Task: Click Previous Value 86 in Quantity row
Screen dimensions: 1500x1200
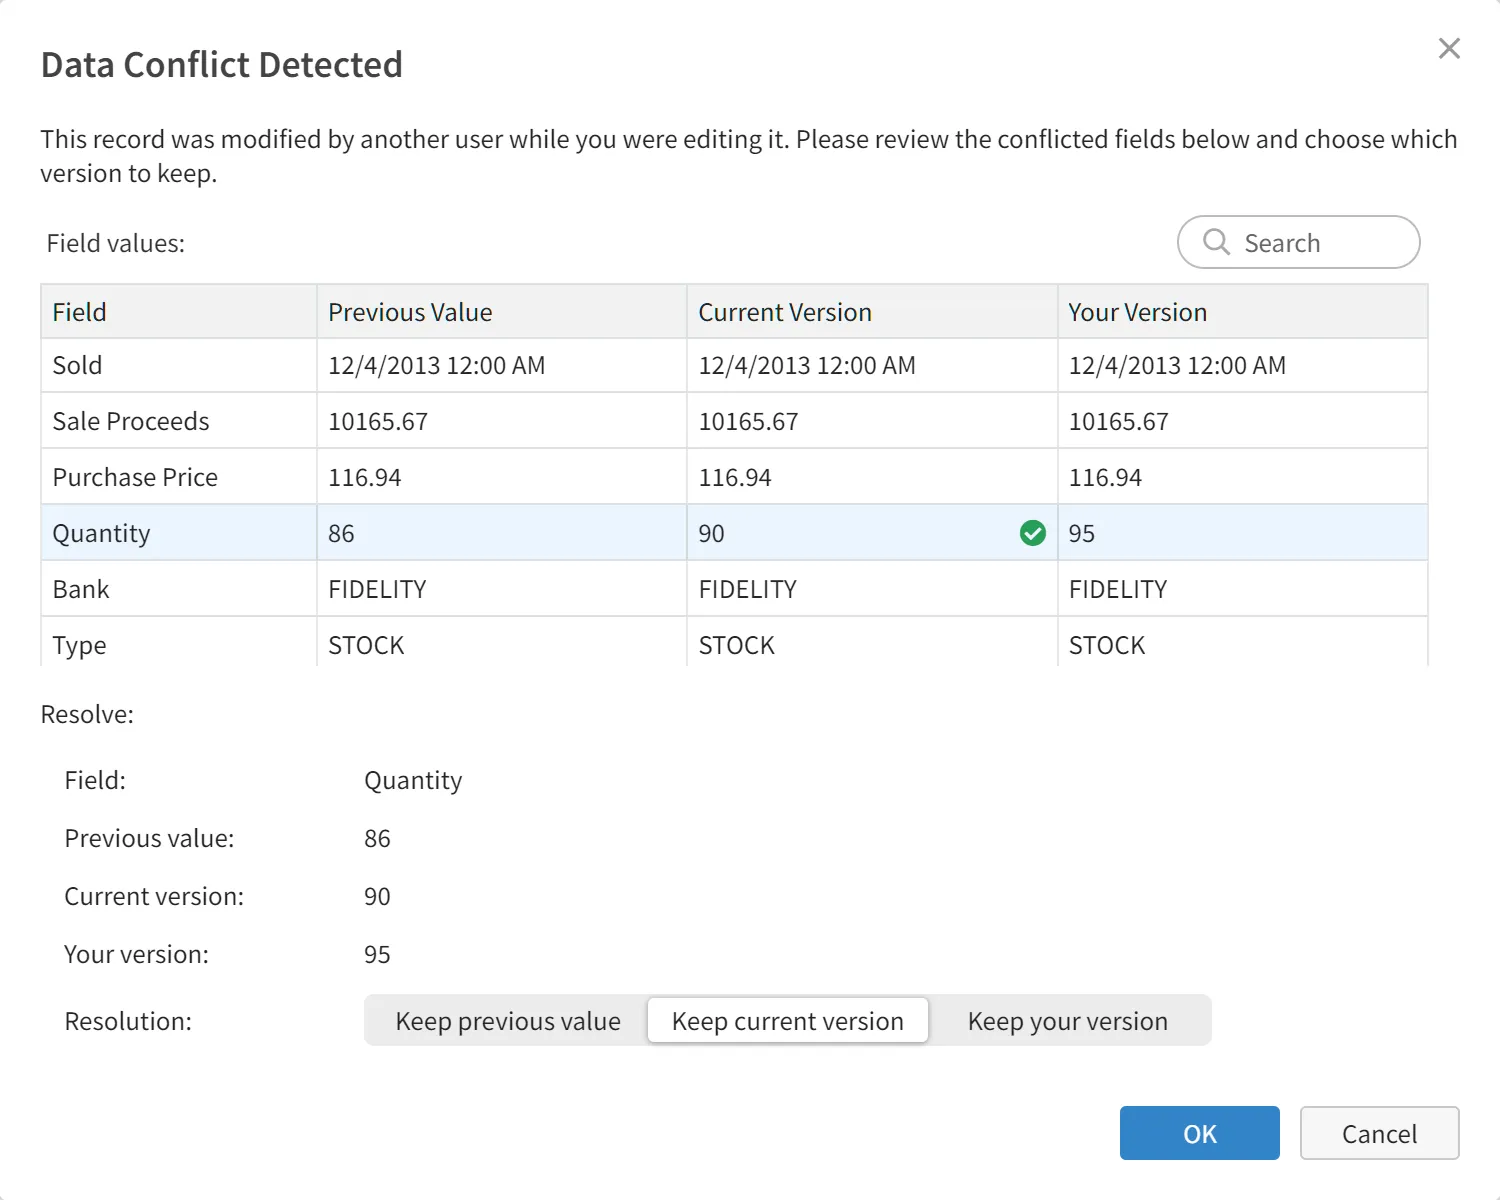Action: point(341,534)
